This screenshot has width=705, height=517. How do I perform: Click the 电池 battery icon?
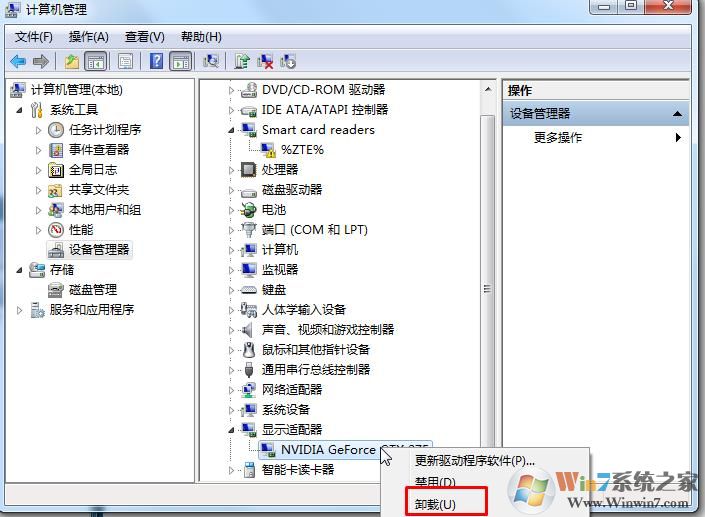(248, 210)
